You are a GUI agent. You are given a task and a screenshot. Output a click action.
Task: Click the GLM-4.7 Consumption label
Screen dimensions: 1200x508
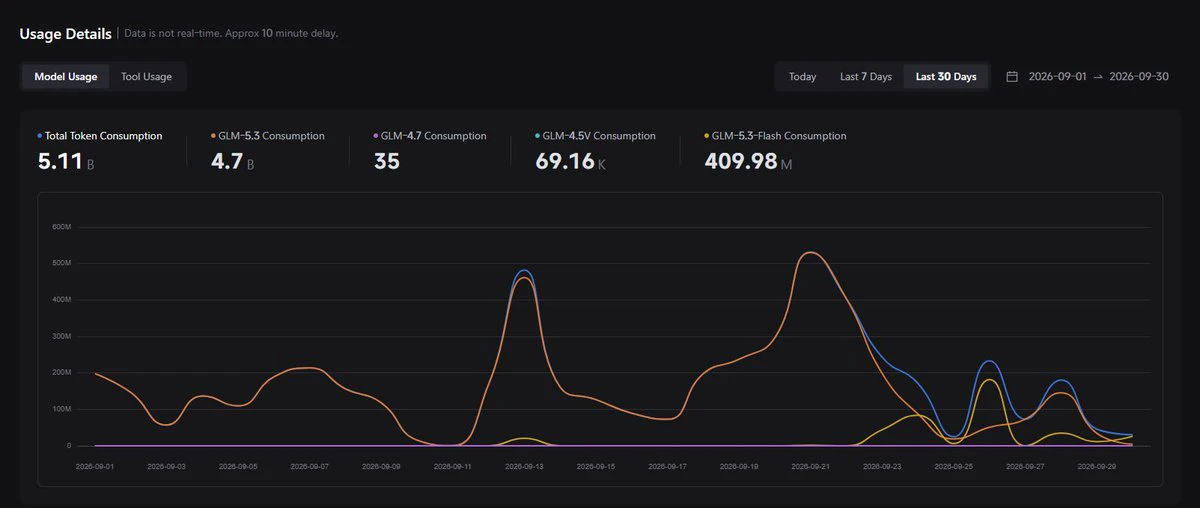(434, 136)
